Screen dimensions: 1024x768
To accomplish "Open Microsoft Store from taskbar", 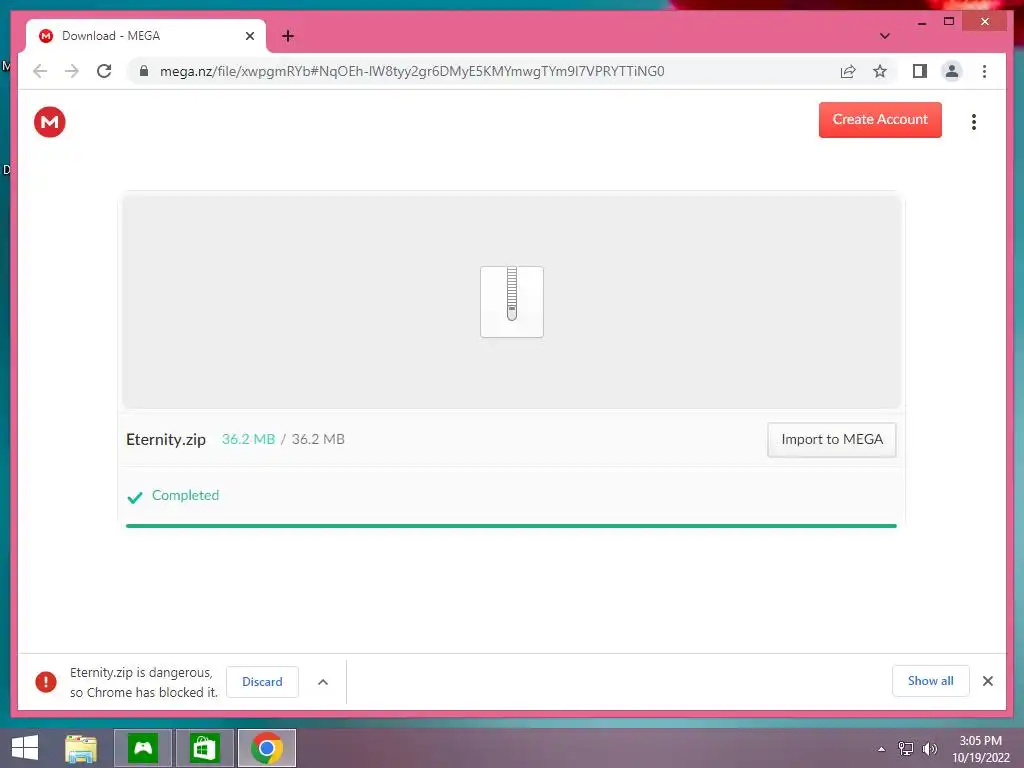I will coord(204,748).
